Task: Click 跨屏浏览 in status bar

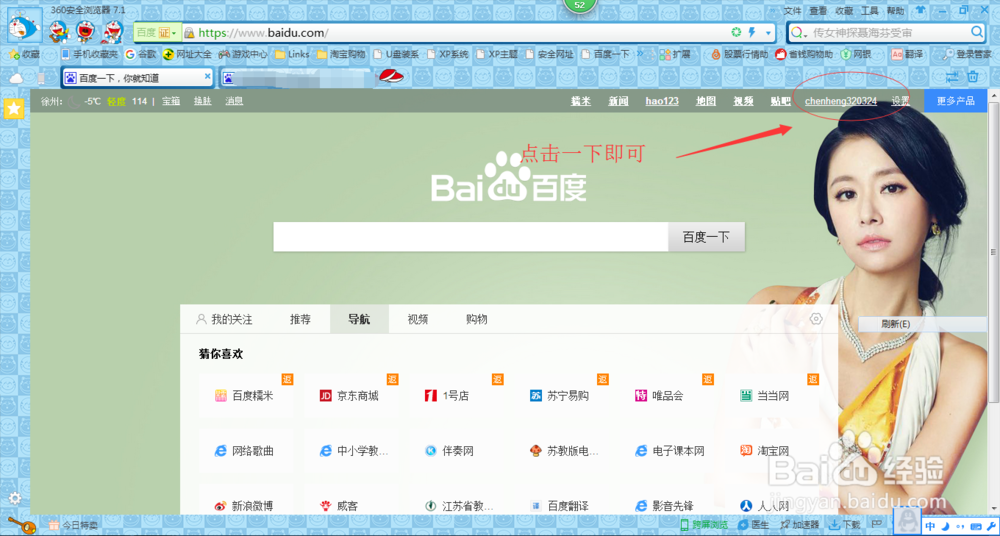Action: (x=704, y=525)
